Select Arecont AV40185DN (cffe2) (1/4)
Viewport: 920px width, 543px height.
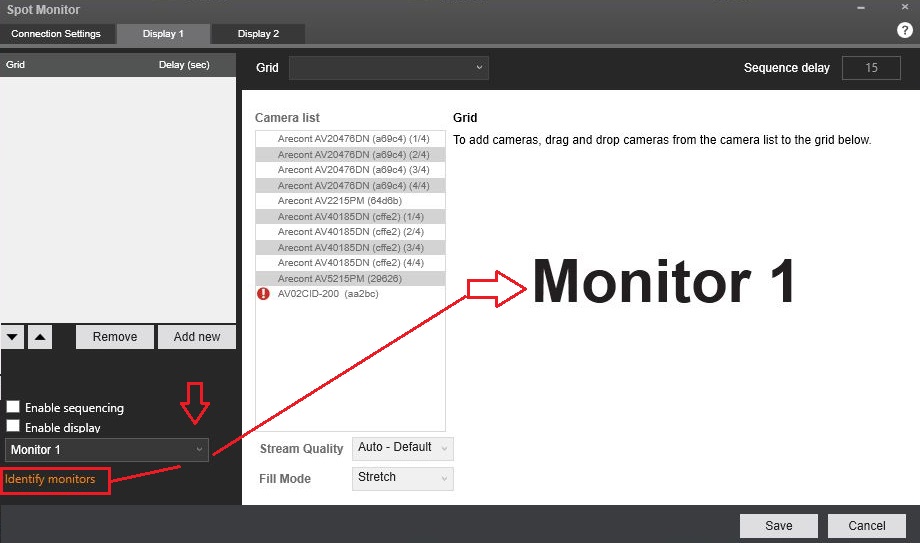350,217
